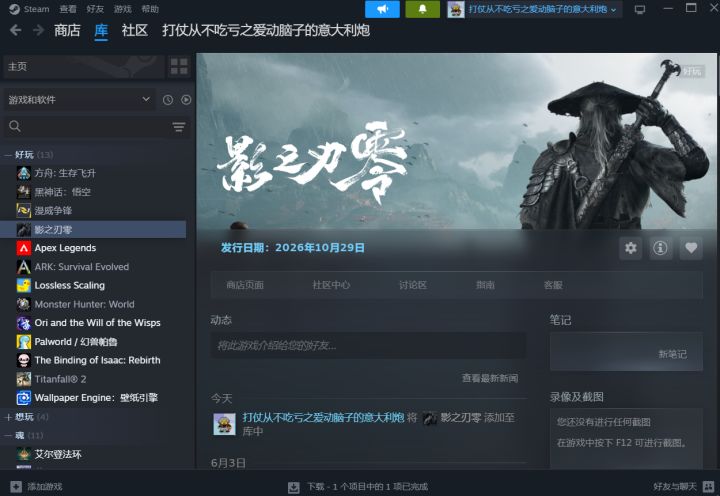Click the Palworld game icon
720x496 pixels.
[23, 342]
